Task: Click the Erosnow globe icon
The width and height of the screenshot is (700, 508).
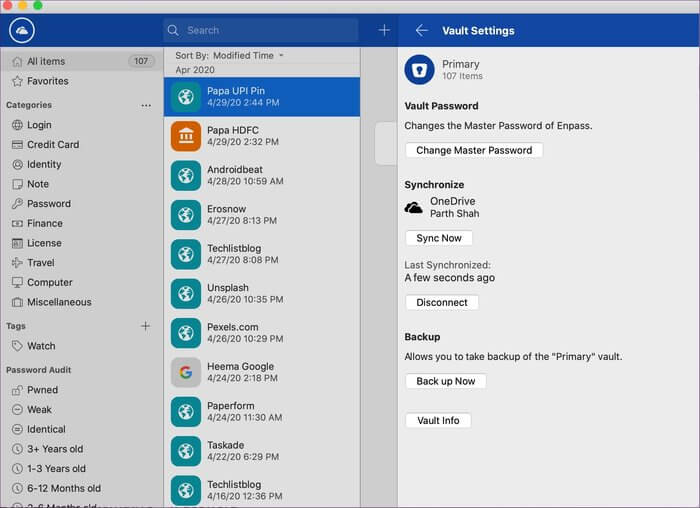Action: tap(186, 215)
